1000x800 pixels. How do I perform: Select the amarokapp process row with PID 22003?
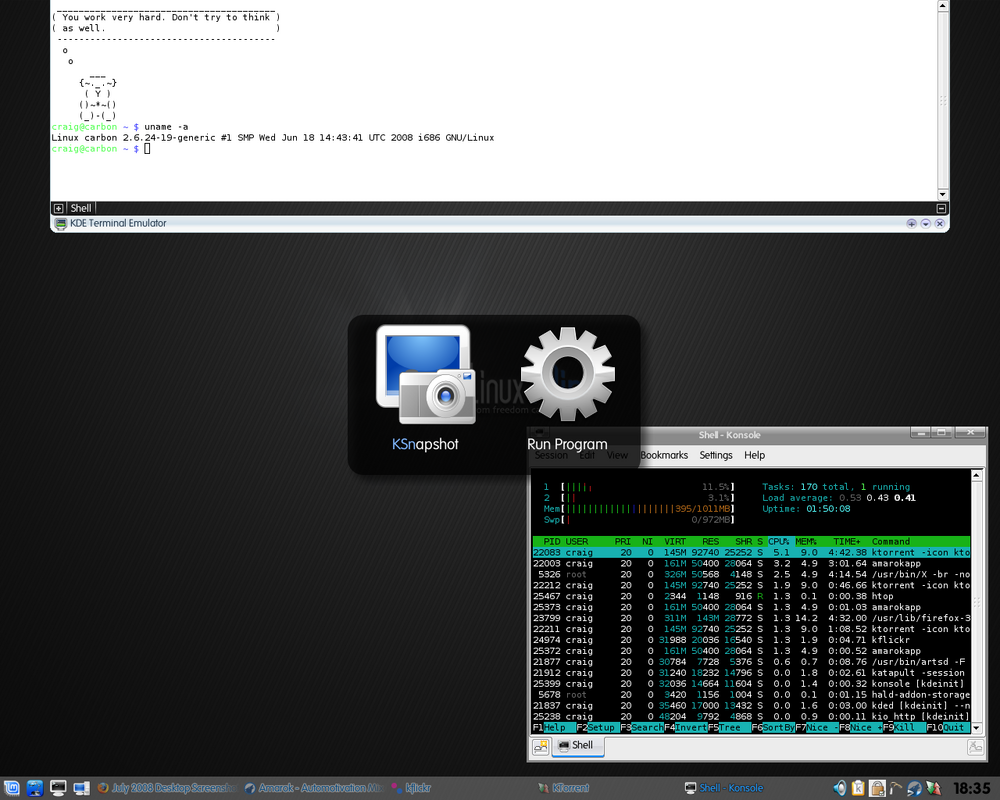click(x=751, y=563)
